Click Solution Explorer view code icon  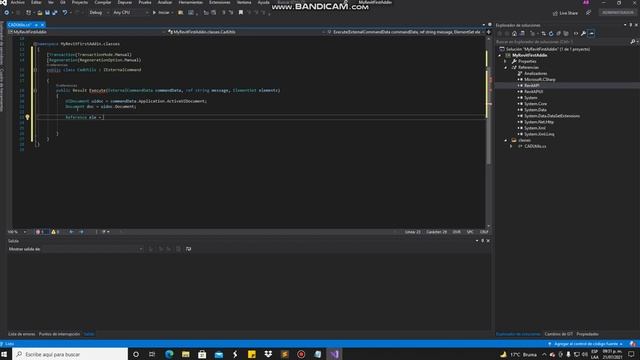pyautogui.click(x=576, y=33)
